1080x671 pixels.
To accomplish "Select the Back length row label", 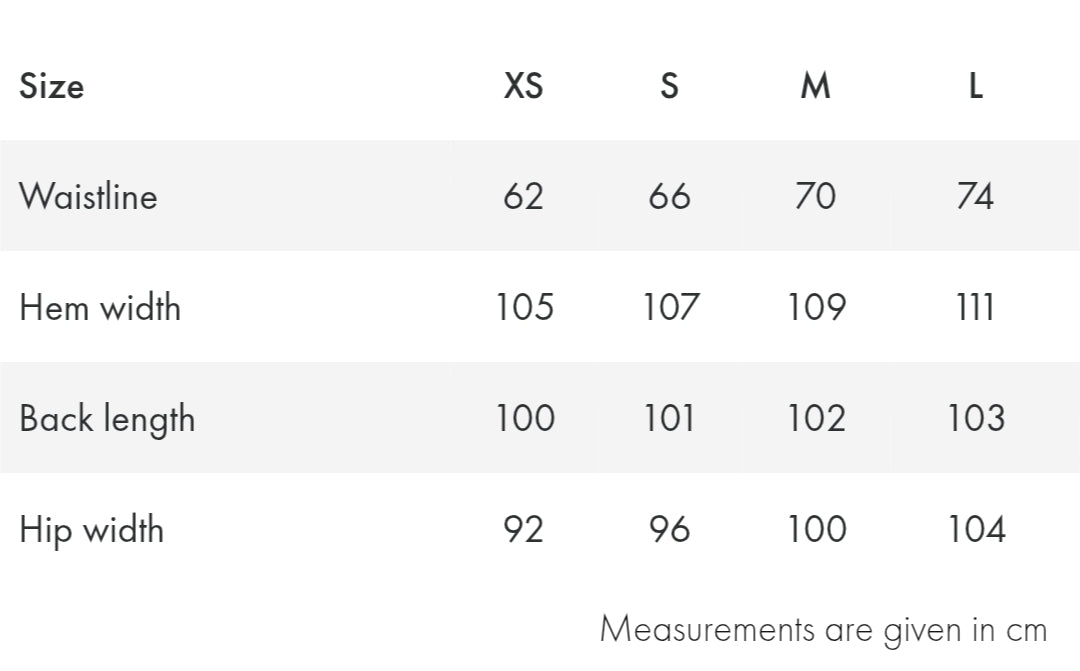I will (107, 418).
